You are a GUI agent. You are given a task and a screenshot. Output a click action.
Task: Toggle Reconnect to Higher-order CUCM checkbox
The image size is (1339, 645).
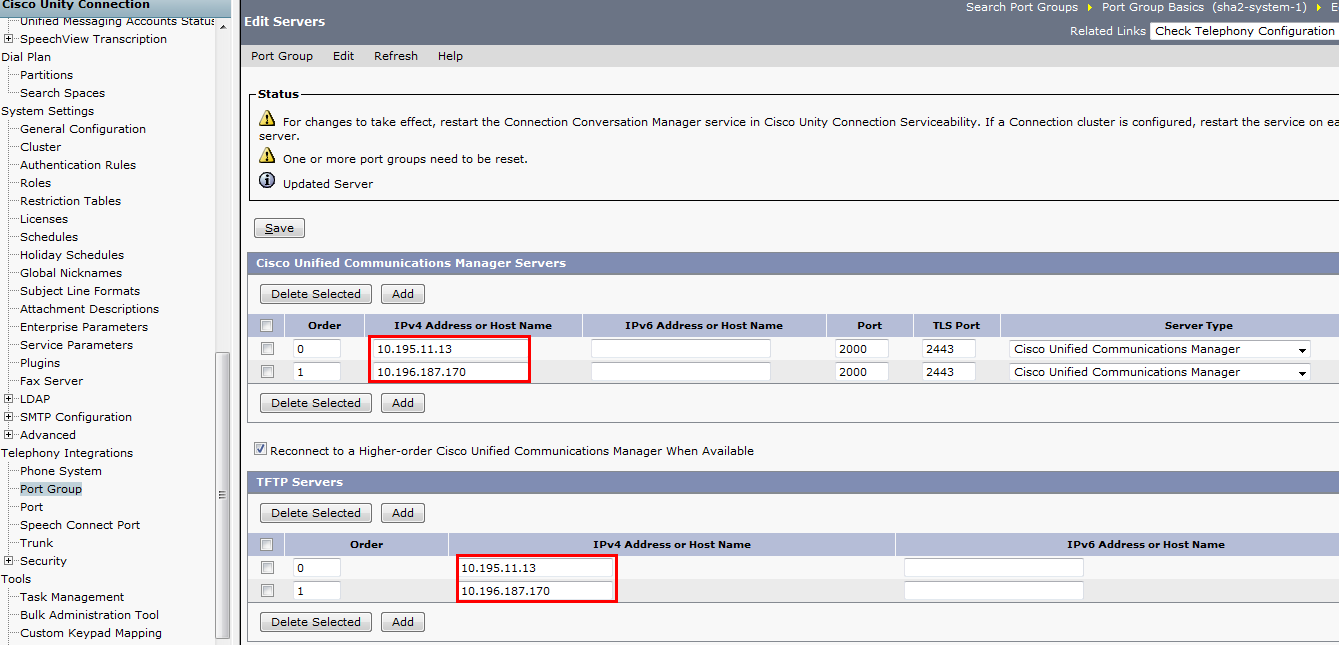pyautogui.click(x=260, y=450)
